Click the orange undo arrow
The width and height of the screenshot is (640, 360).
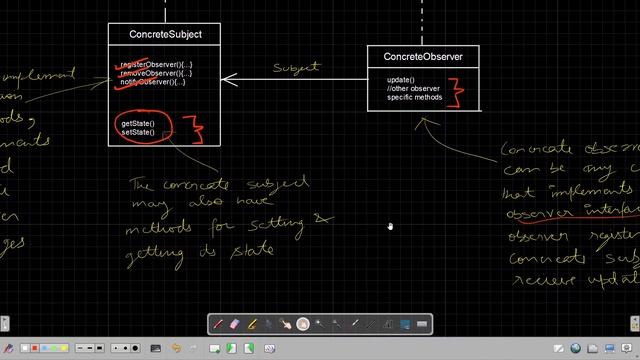pyautogui.click(x=176, y=348)
